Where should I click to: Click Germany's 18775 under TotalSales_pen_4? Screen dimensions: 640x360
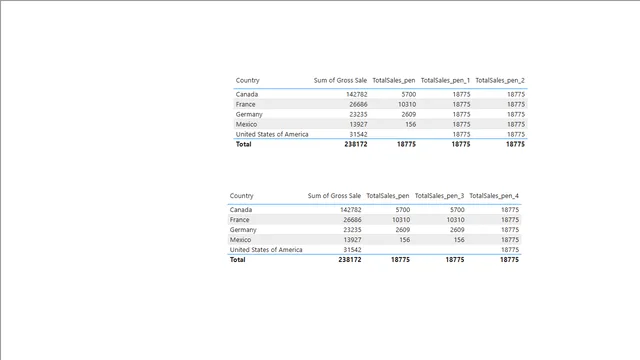tap(510, 230)
